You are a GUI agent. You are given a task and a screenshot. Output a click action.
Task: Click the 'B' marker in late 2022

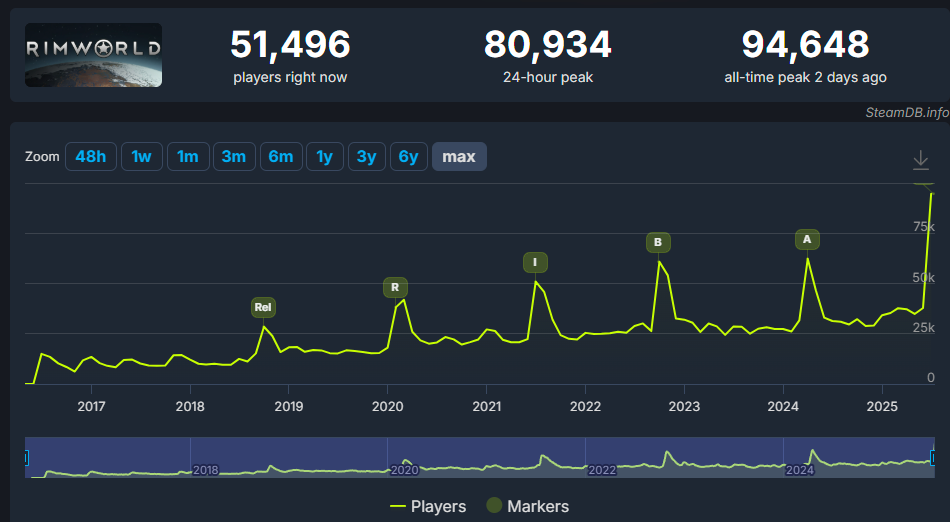point(658,242)
